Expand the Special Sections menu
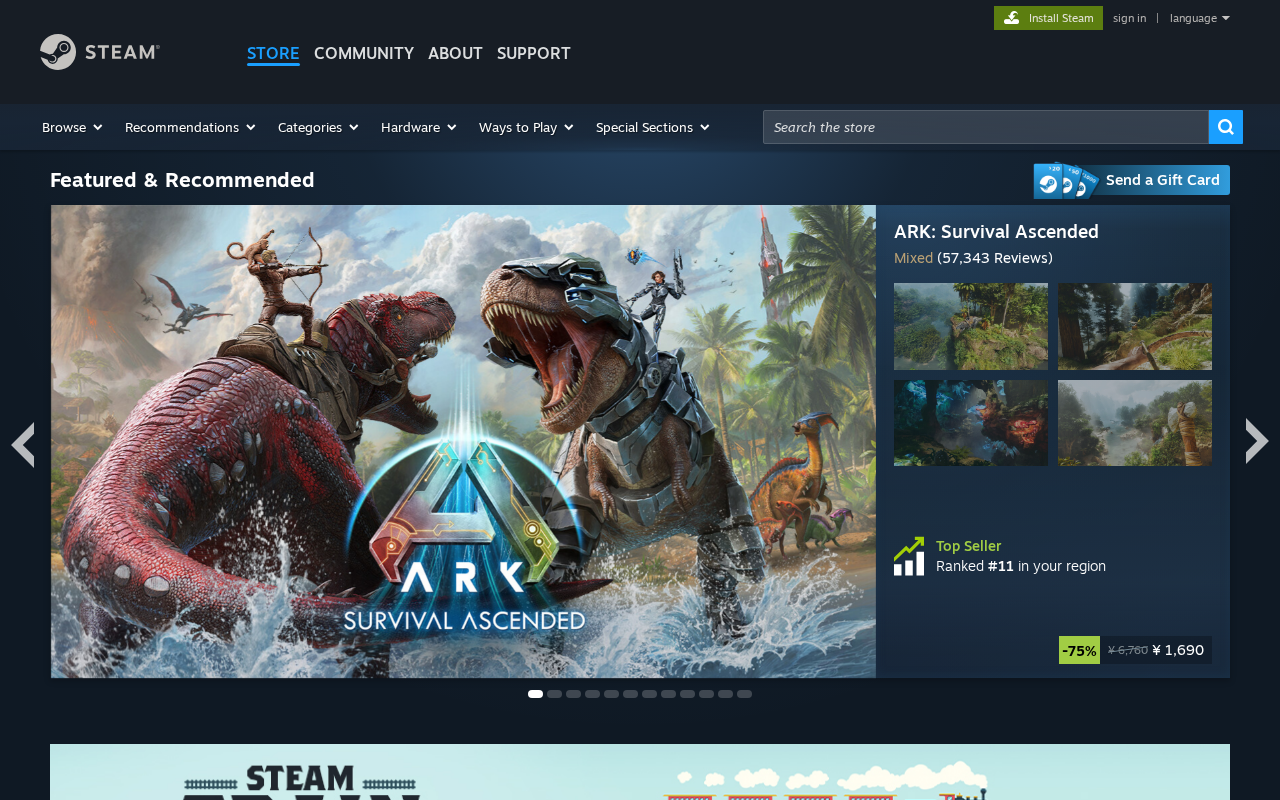Viewport: 1280px width, 800px height. tap(653, 127)
